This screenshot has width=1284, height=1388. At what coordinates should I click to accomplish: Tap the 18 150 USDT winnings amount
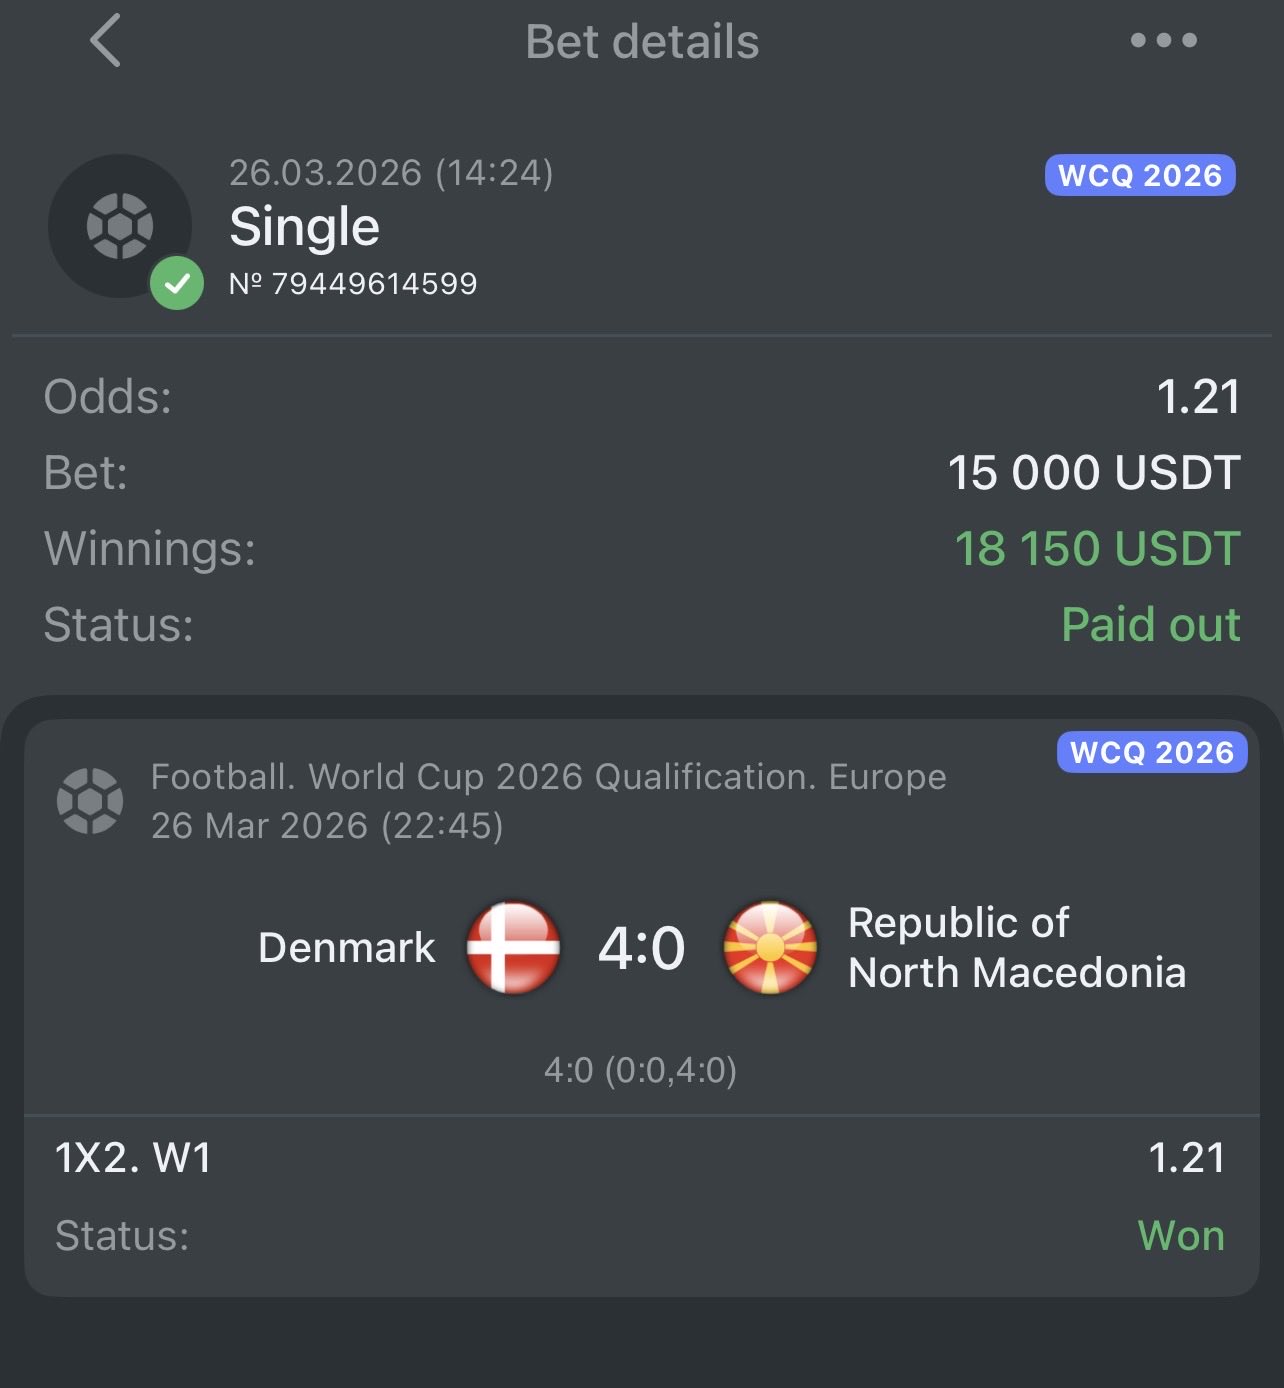[x=1097, y=548]
